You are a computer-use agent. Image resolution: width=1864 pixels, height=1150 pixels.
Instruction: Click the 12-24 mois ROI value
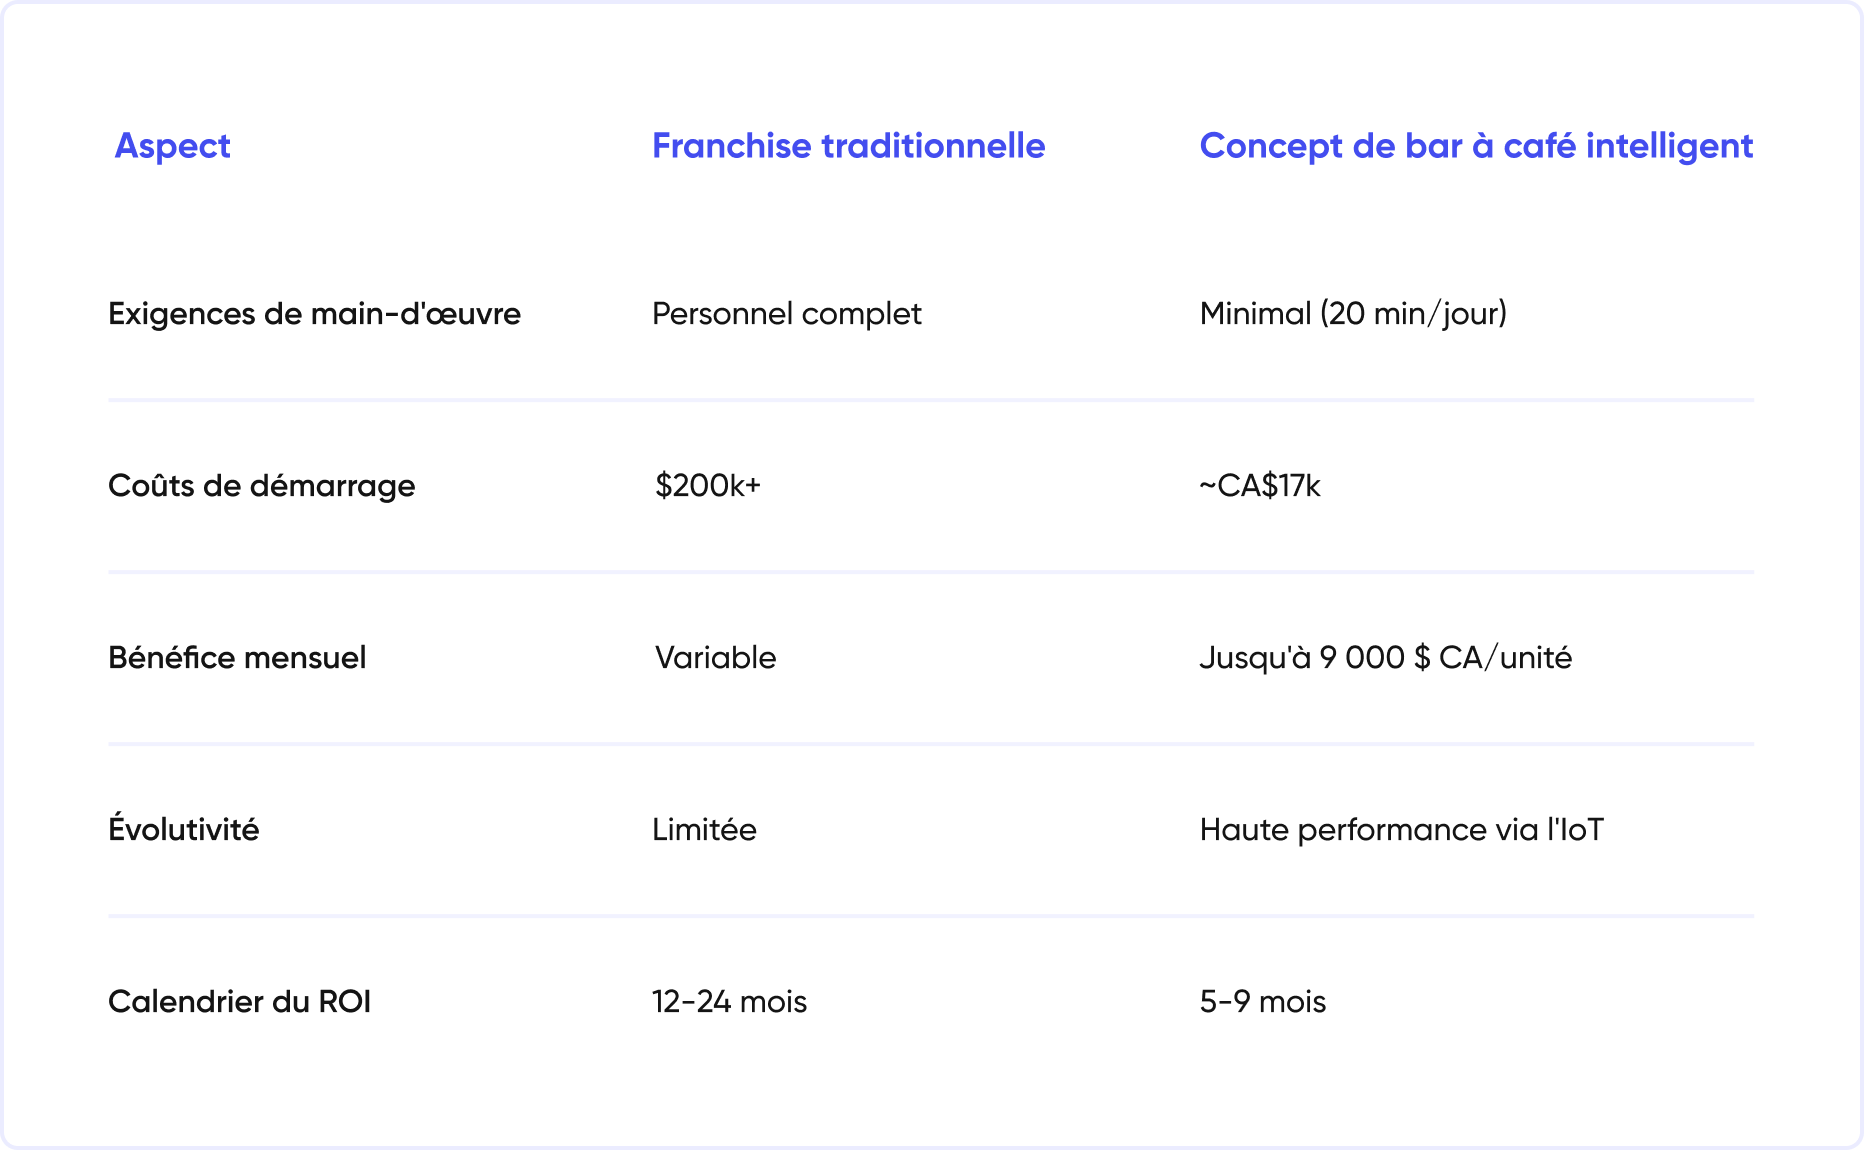point(729,1002)
